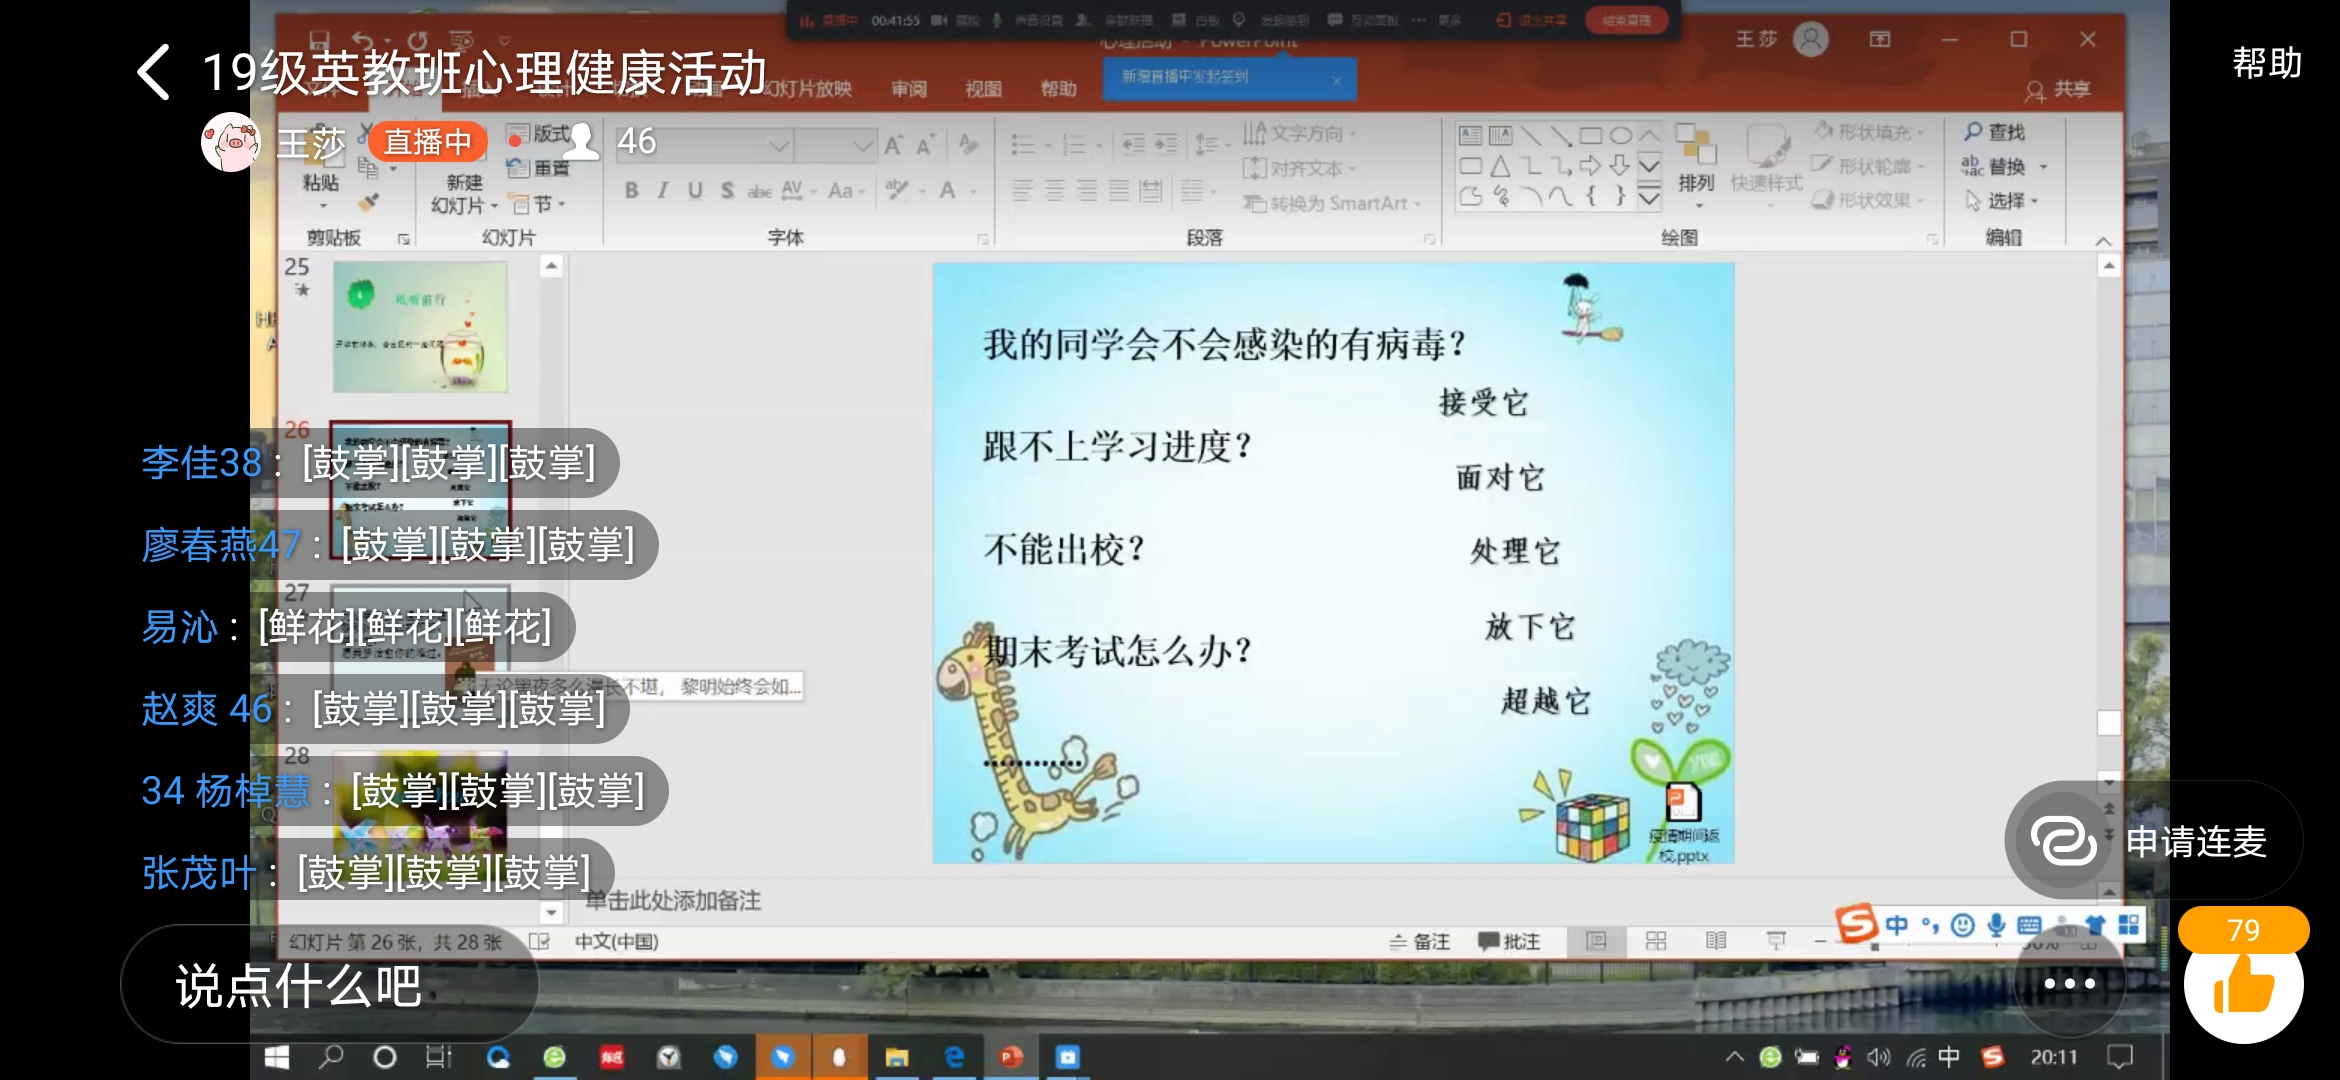Screen dimensions: 2340x1080
Task: Open the three-dots more options button
Action: (x=2069, y=984)
